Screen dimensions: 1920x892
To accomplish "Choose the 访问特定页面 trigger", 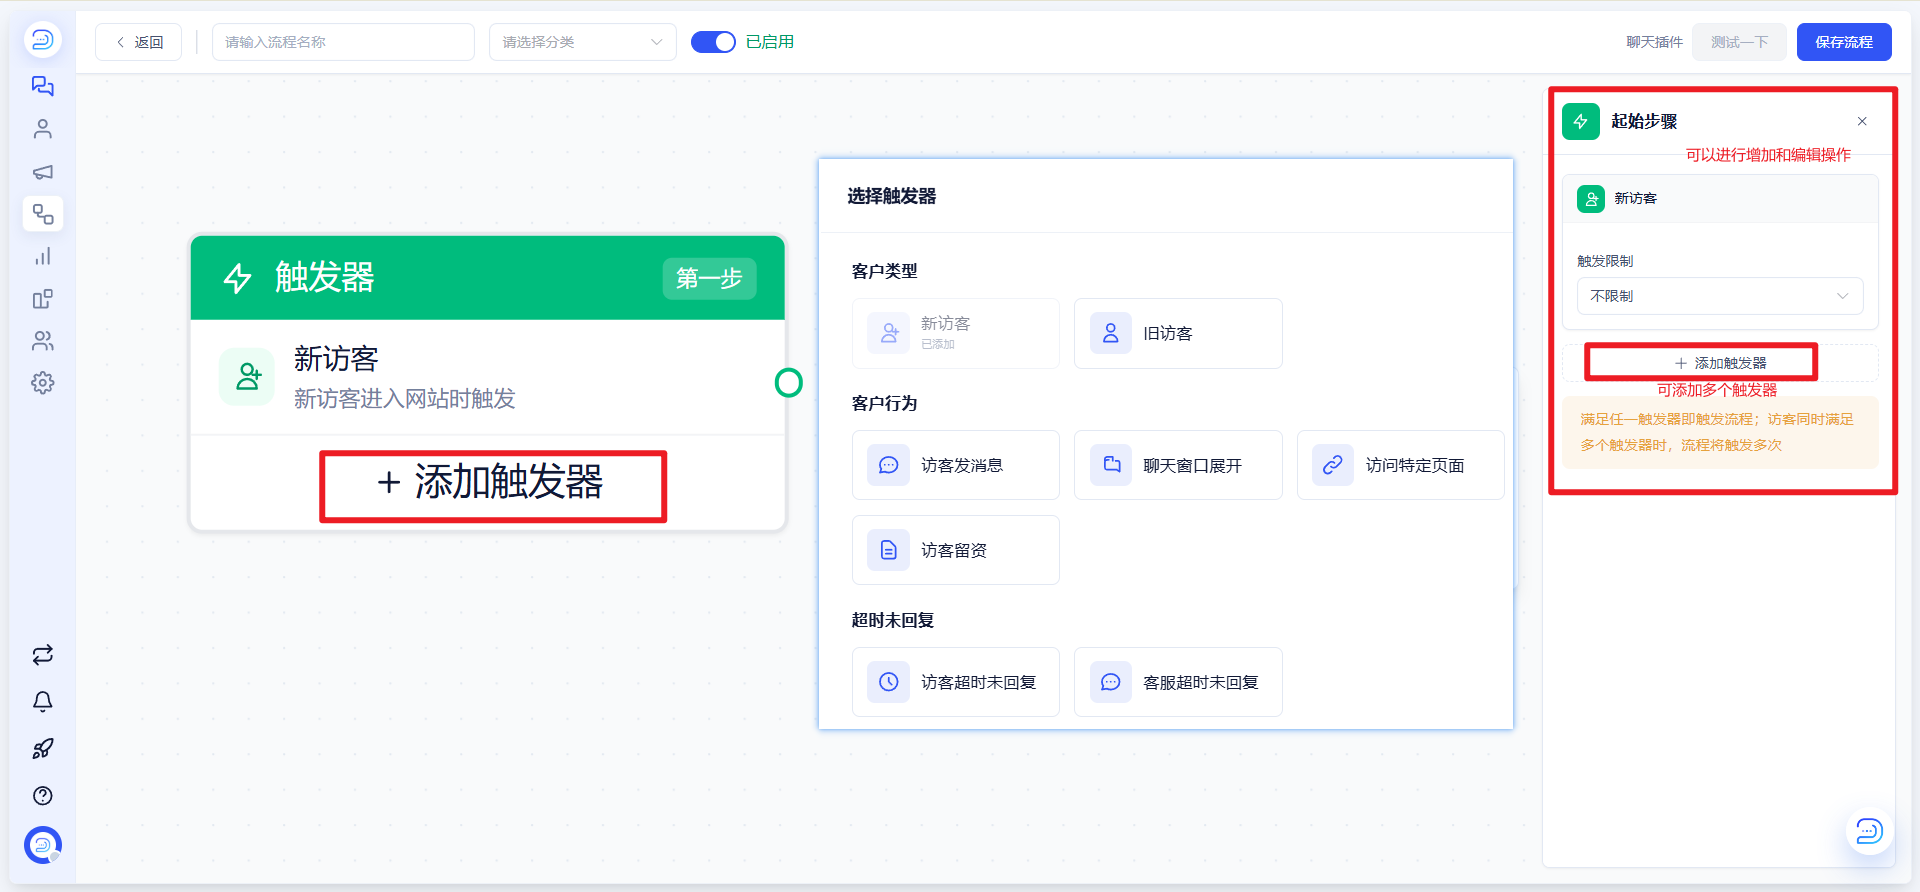I will click(x=1401, y=465).
